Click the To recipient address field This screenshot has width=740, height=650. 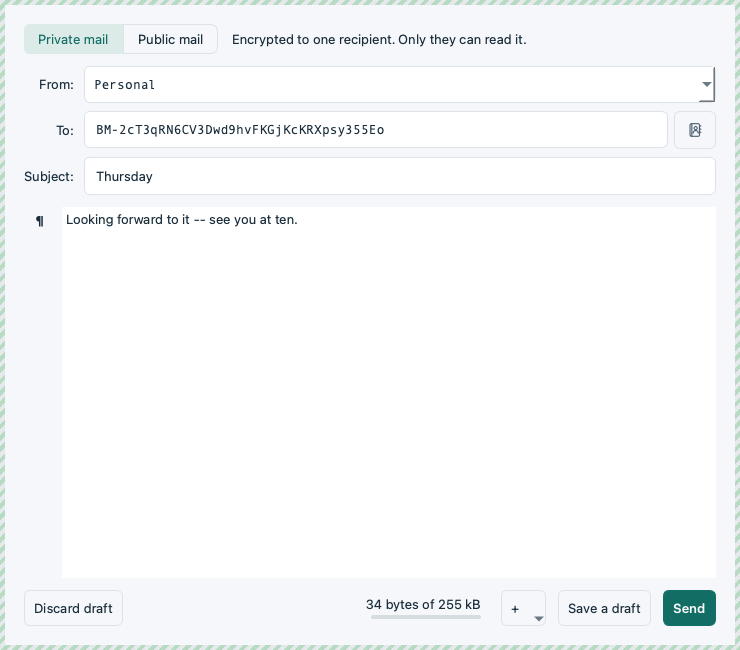pos(376,130)
